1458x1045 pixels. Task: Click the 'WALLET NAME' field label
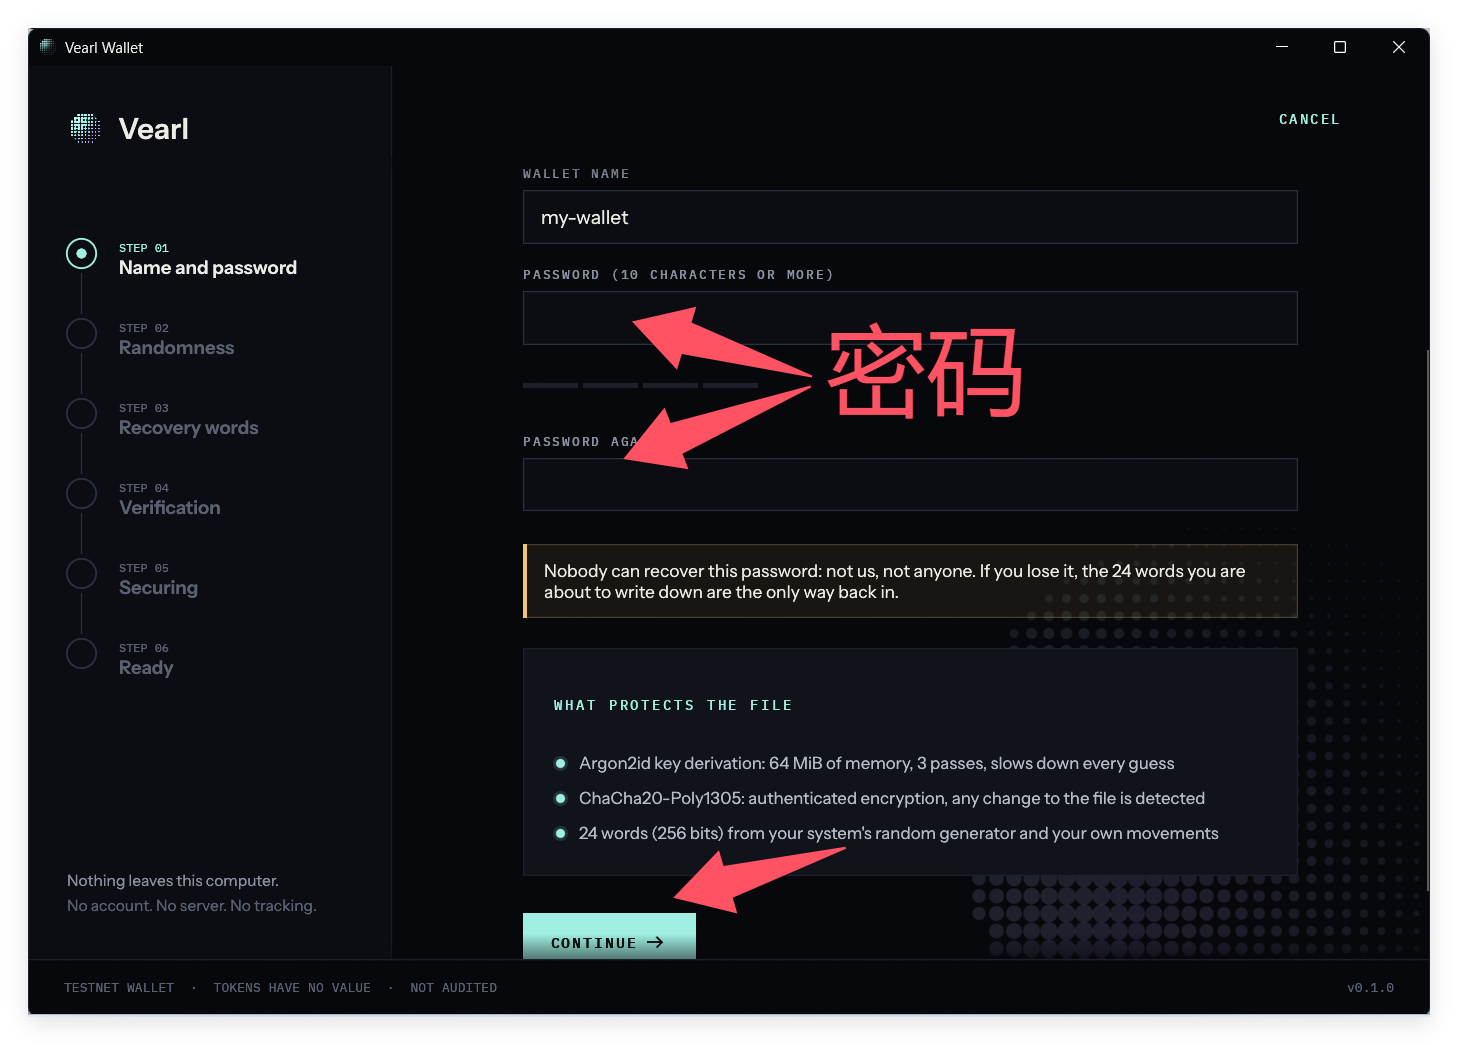pos(576,174)
